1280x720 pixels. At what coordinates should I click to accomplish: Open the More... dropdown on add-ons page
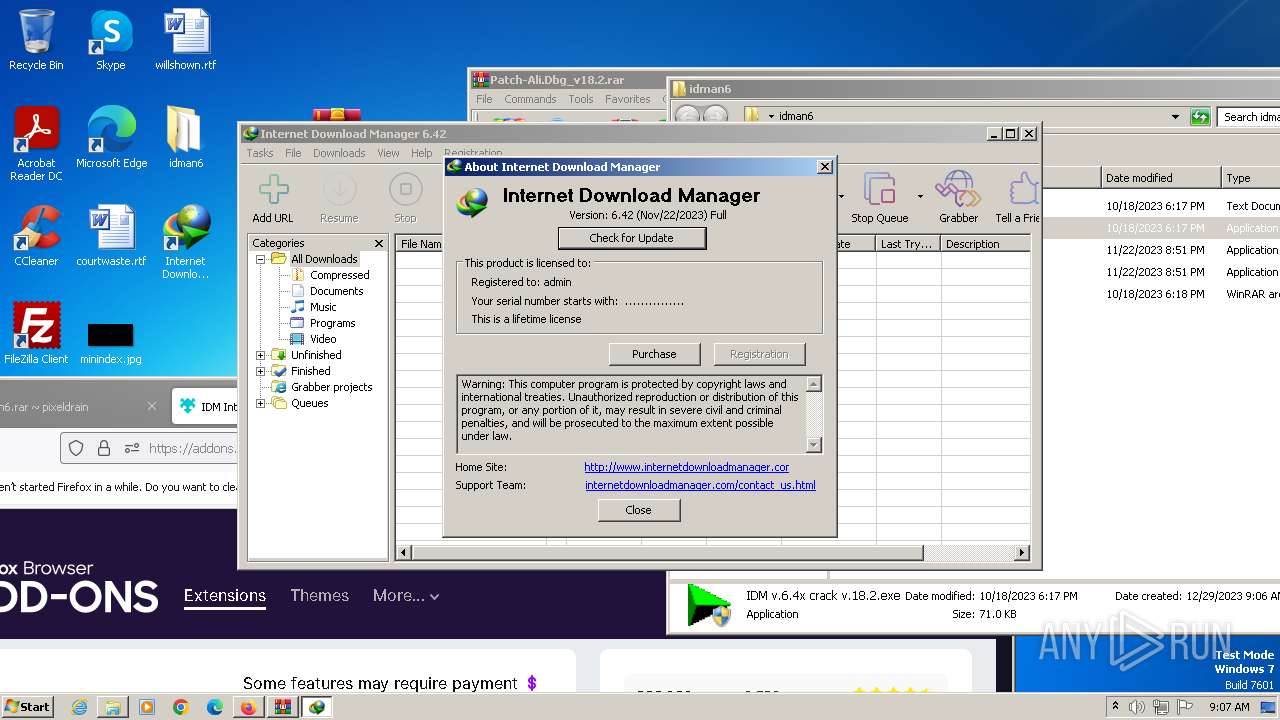(406, 595)
